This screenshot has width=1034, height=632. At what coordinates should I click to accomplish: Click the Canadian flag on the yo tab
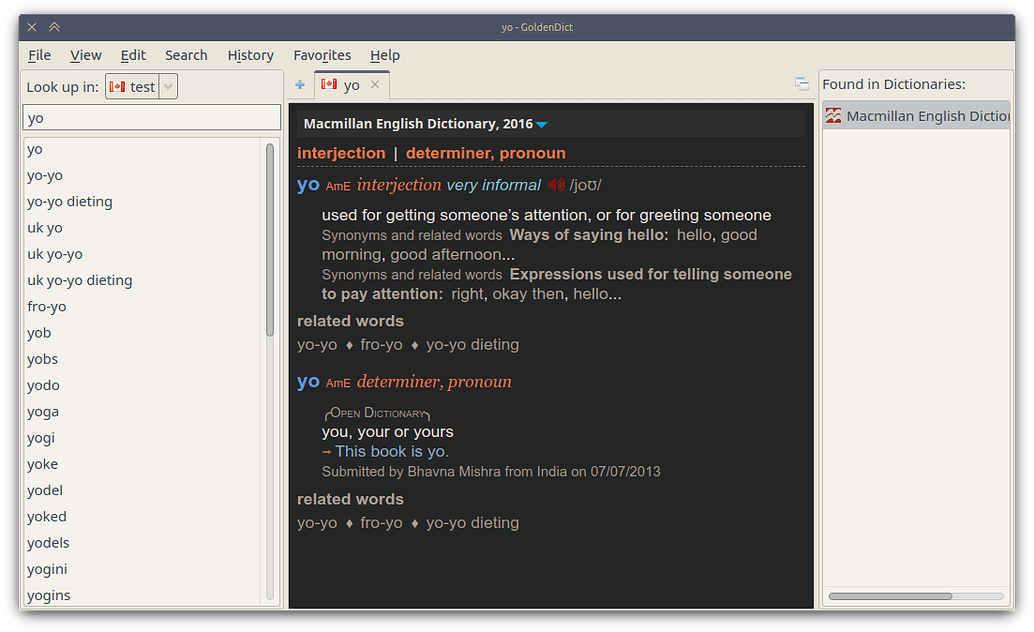click(x=330, y=85)
